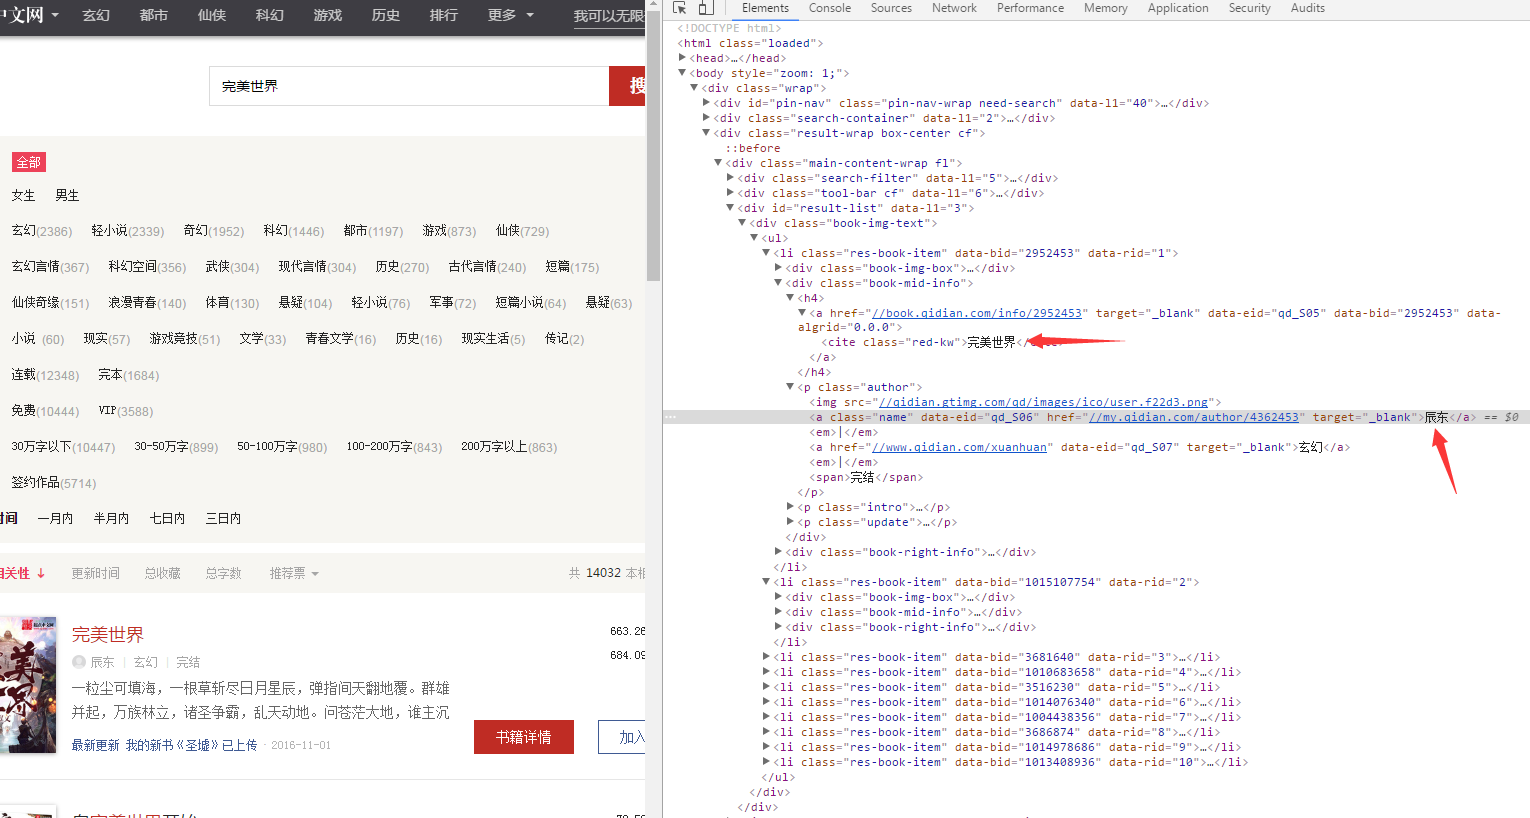Image resolution: width=1530 pixels, height=818 pixels.
Task: Expand the head element node
Action: [x=682, y=58]
